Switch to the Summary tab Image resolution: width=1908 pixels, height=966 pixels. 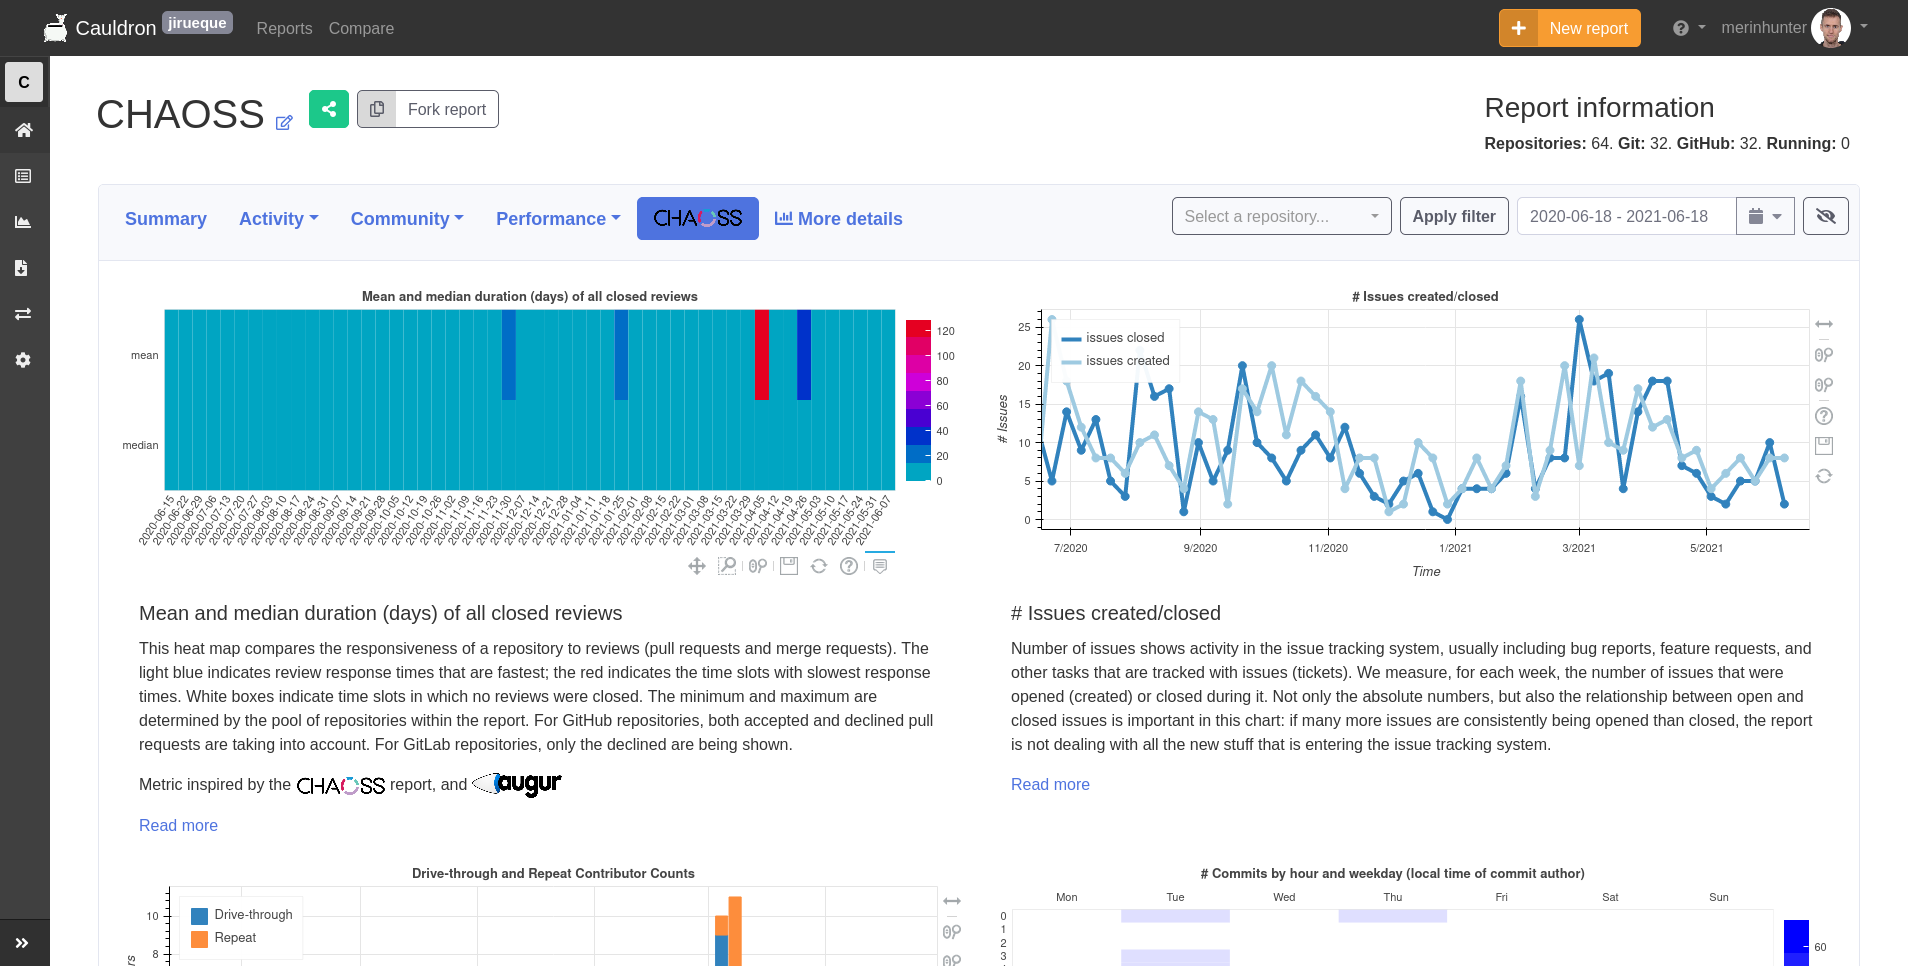point(166,219)
